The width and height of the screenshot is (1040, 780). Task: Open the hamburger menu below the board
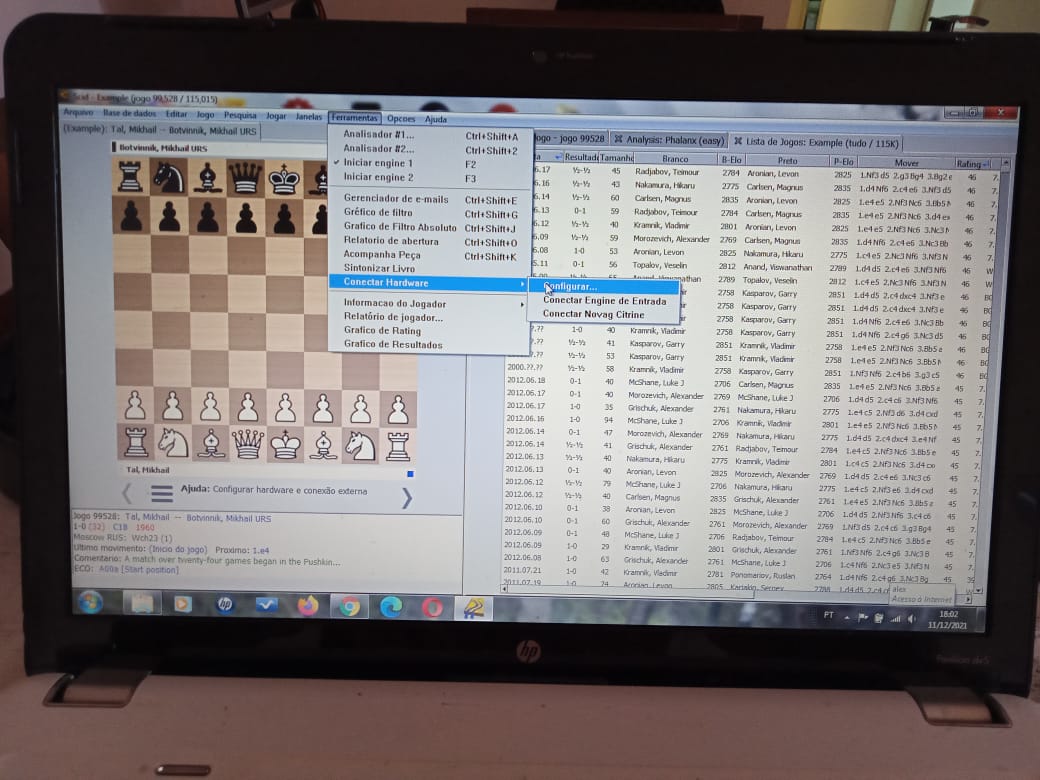tap(161, 493)
